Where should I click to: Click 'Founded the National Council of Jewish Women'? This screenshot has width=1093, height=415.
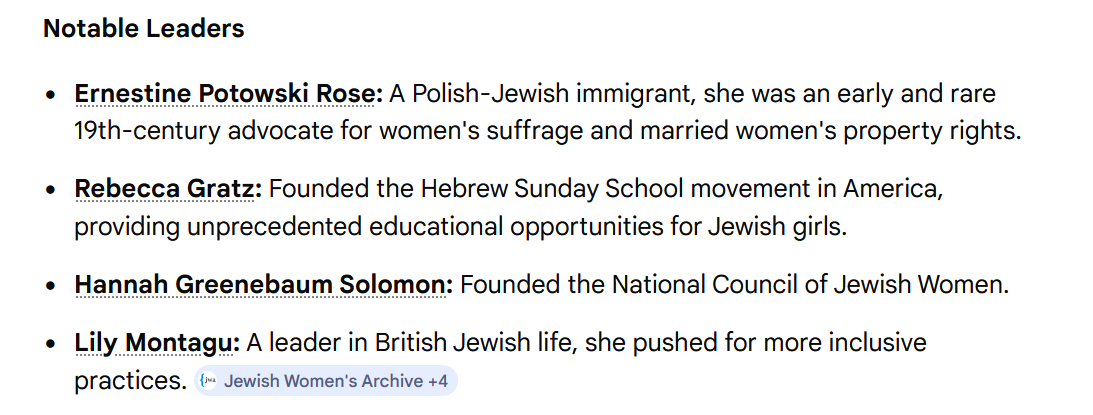[732, 284]
